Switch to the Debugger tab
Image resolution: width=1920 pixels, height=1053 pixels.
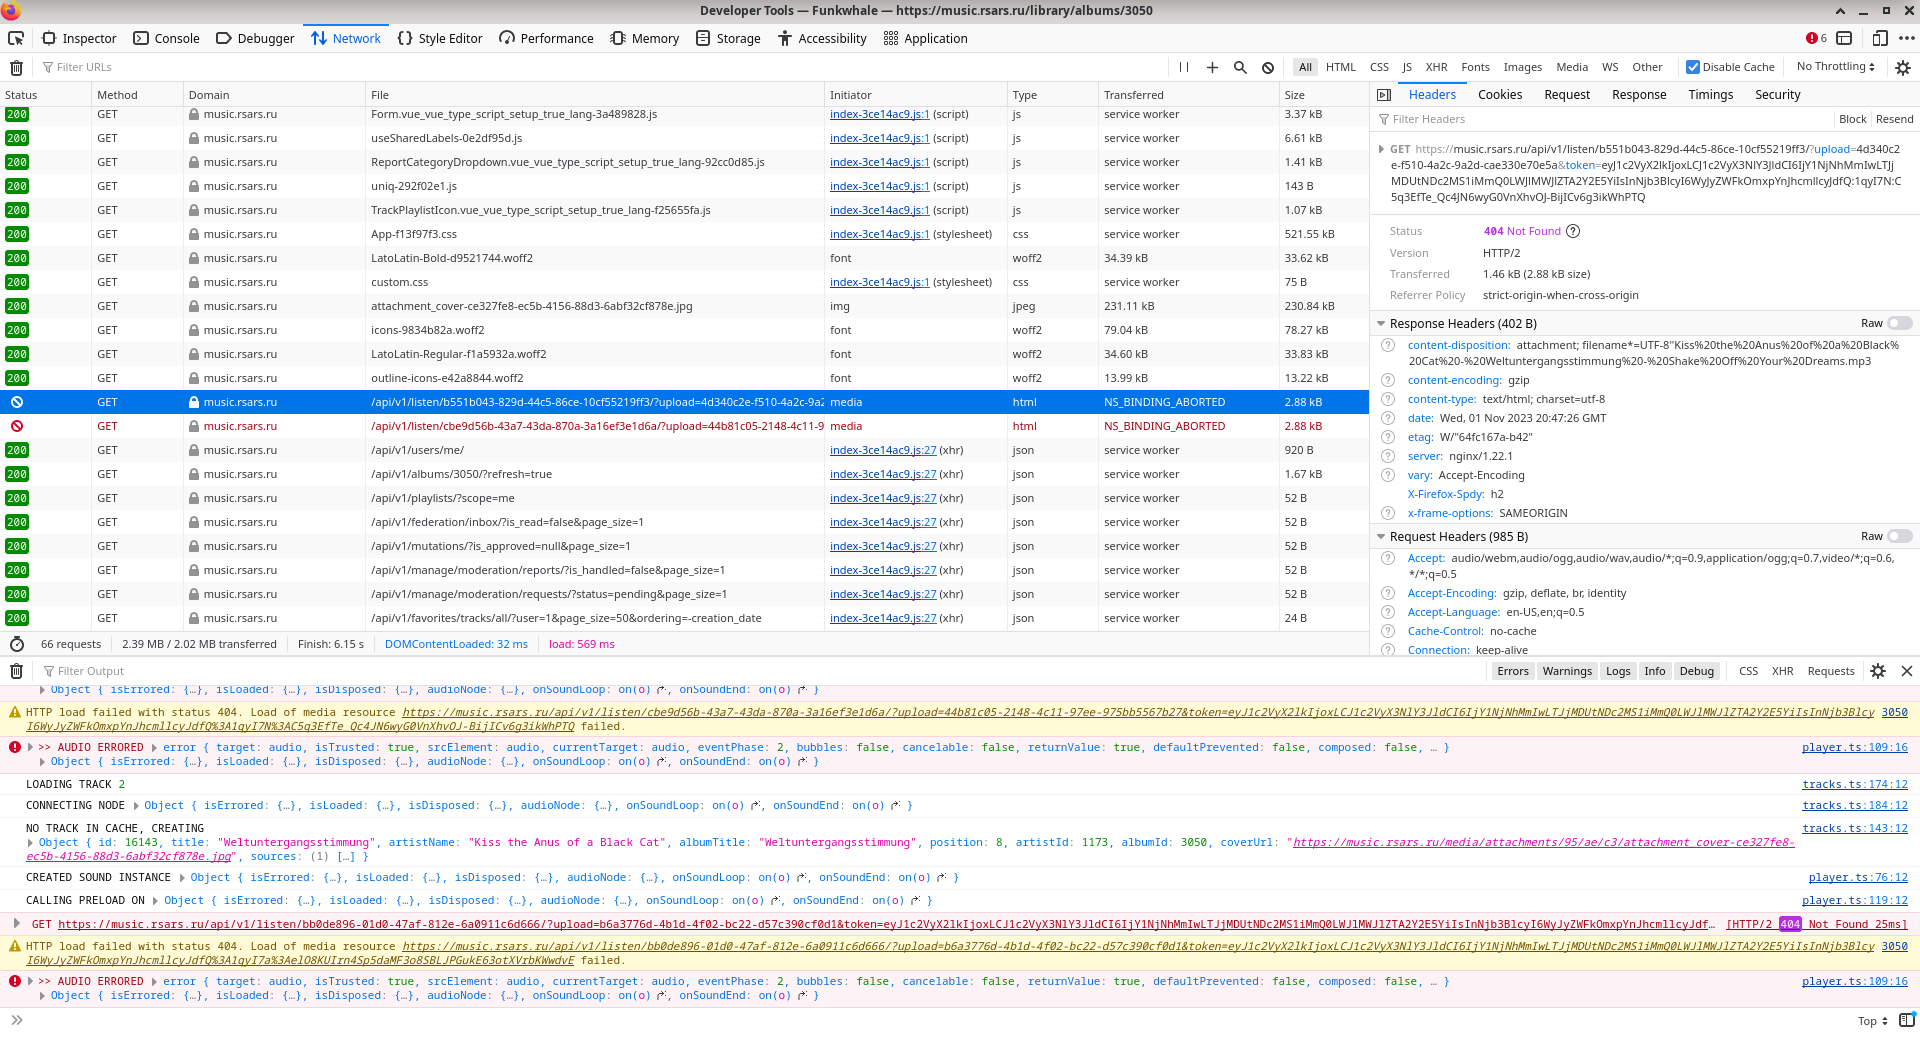pos(255,38)
